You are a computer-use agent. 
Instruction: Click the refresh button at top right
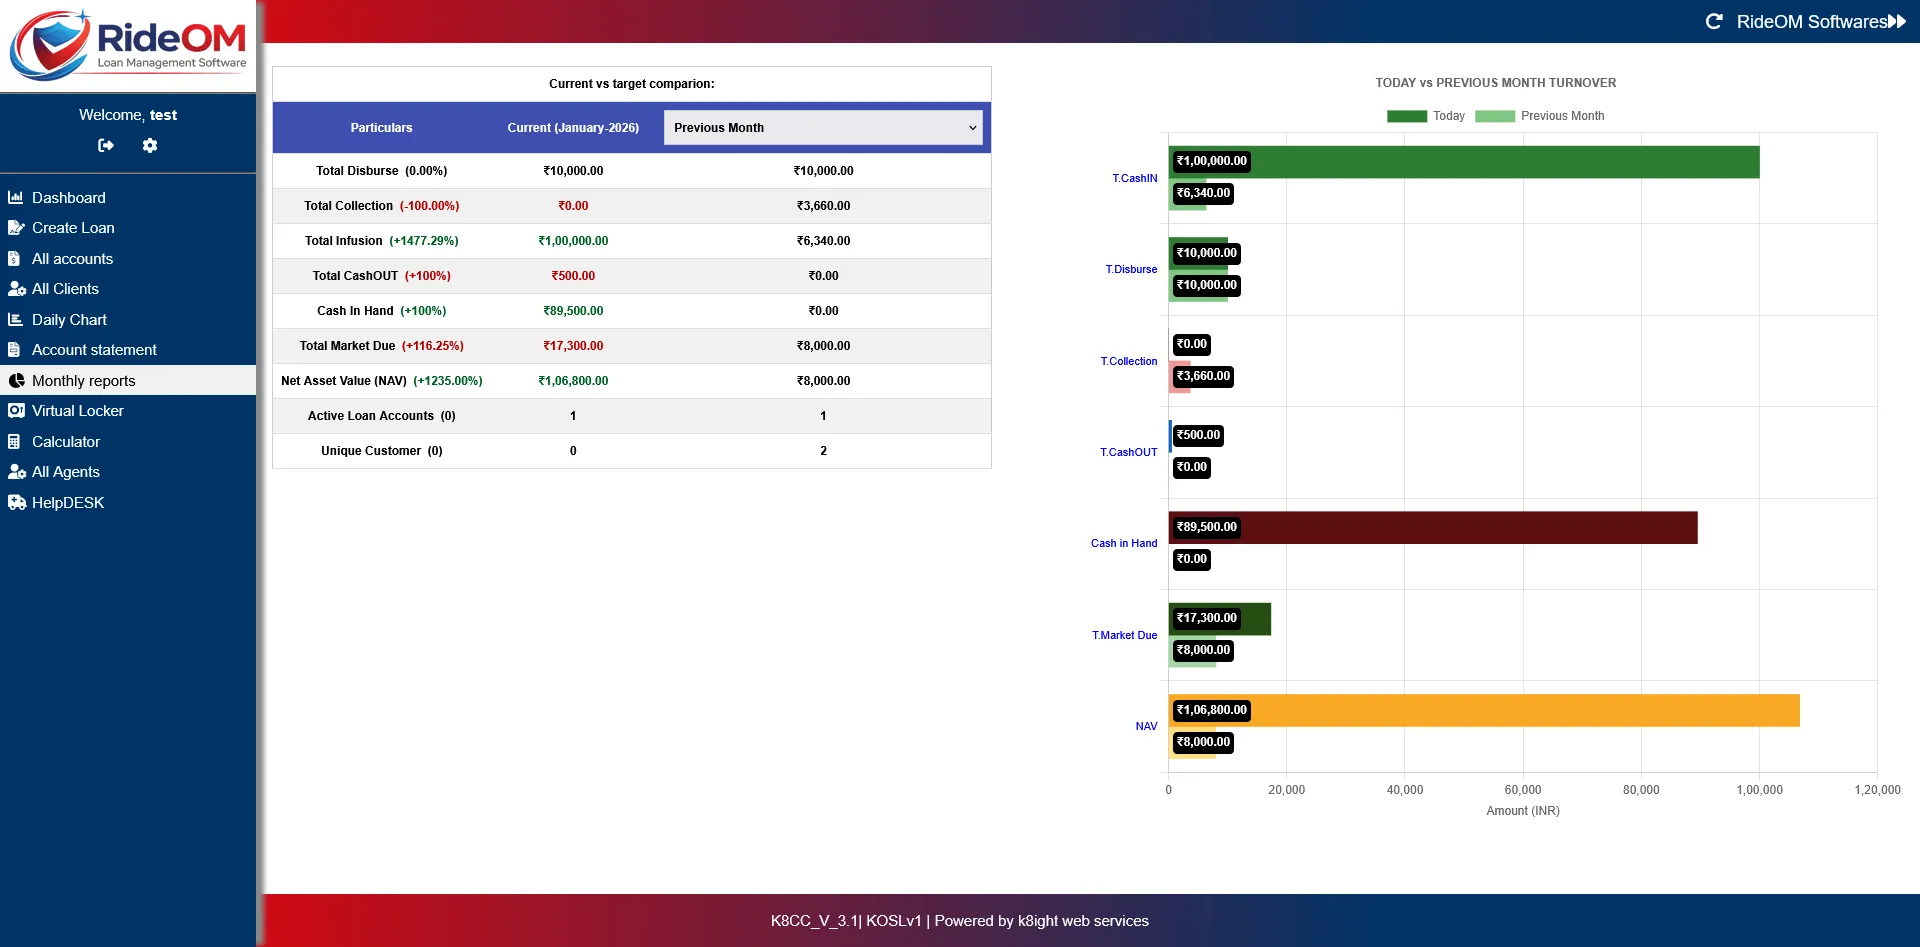1714,20
